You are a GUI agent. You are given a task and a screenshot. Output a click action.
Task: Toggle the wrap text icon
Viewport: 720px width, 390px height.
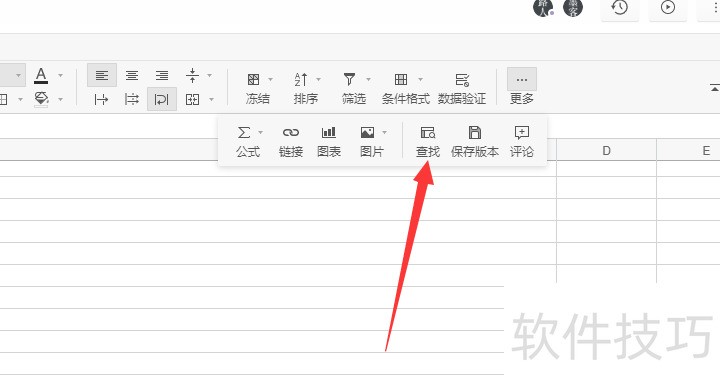[162, 99]
